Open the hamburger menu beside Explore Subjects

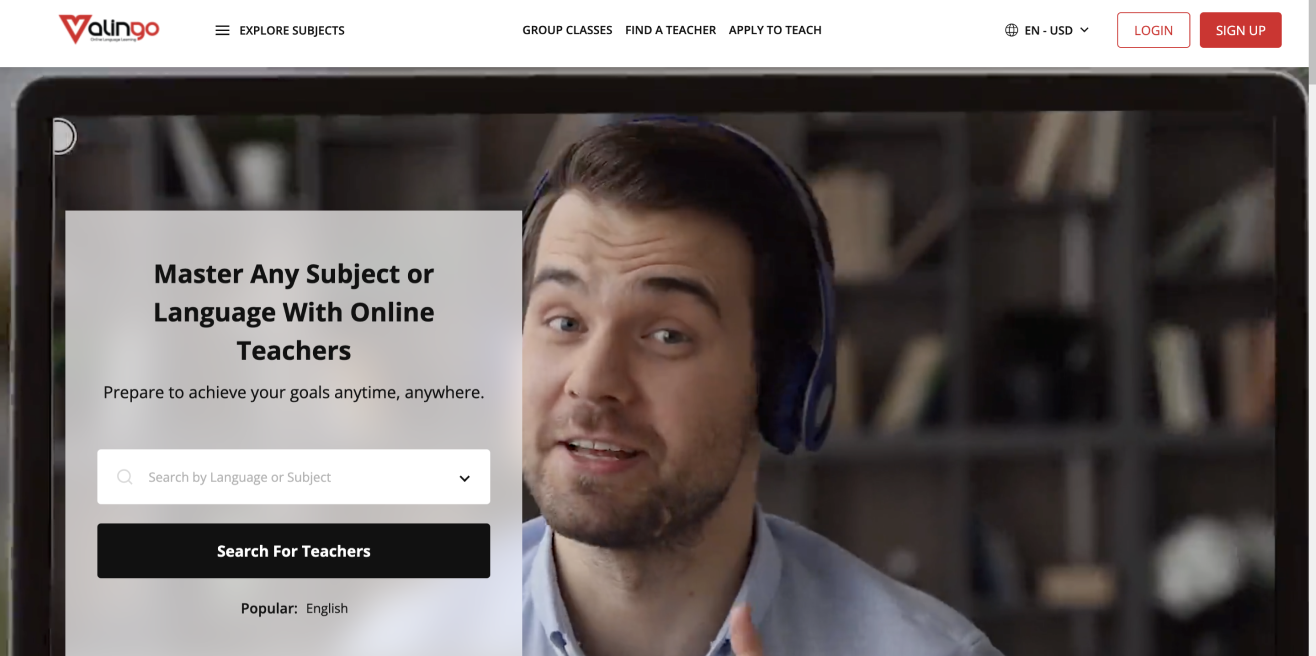pos(221,30)
